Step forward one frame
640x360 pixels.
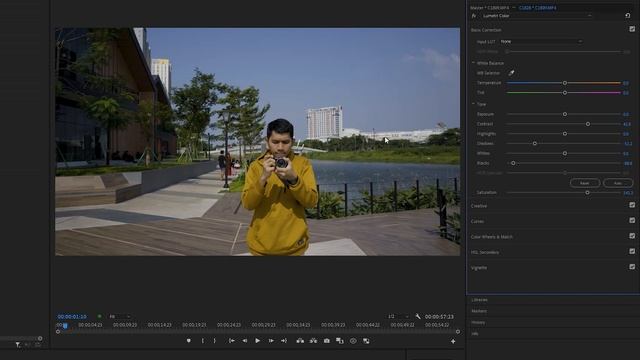point(271,341)
